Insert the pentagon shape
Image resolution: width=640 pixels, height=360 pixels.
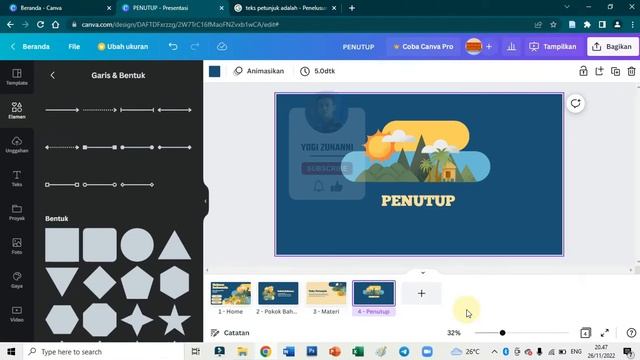click(x=137, y=282)
